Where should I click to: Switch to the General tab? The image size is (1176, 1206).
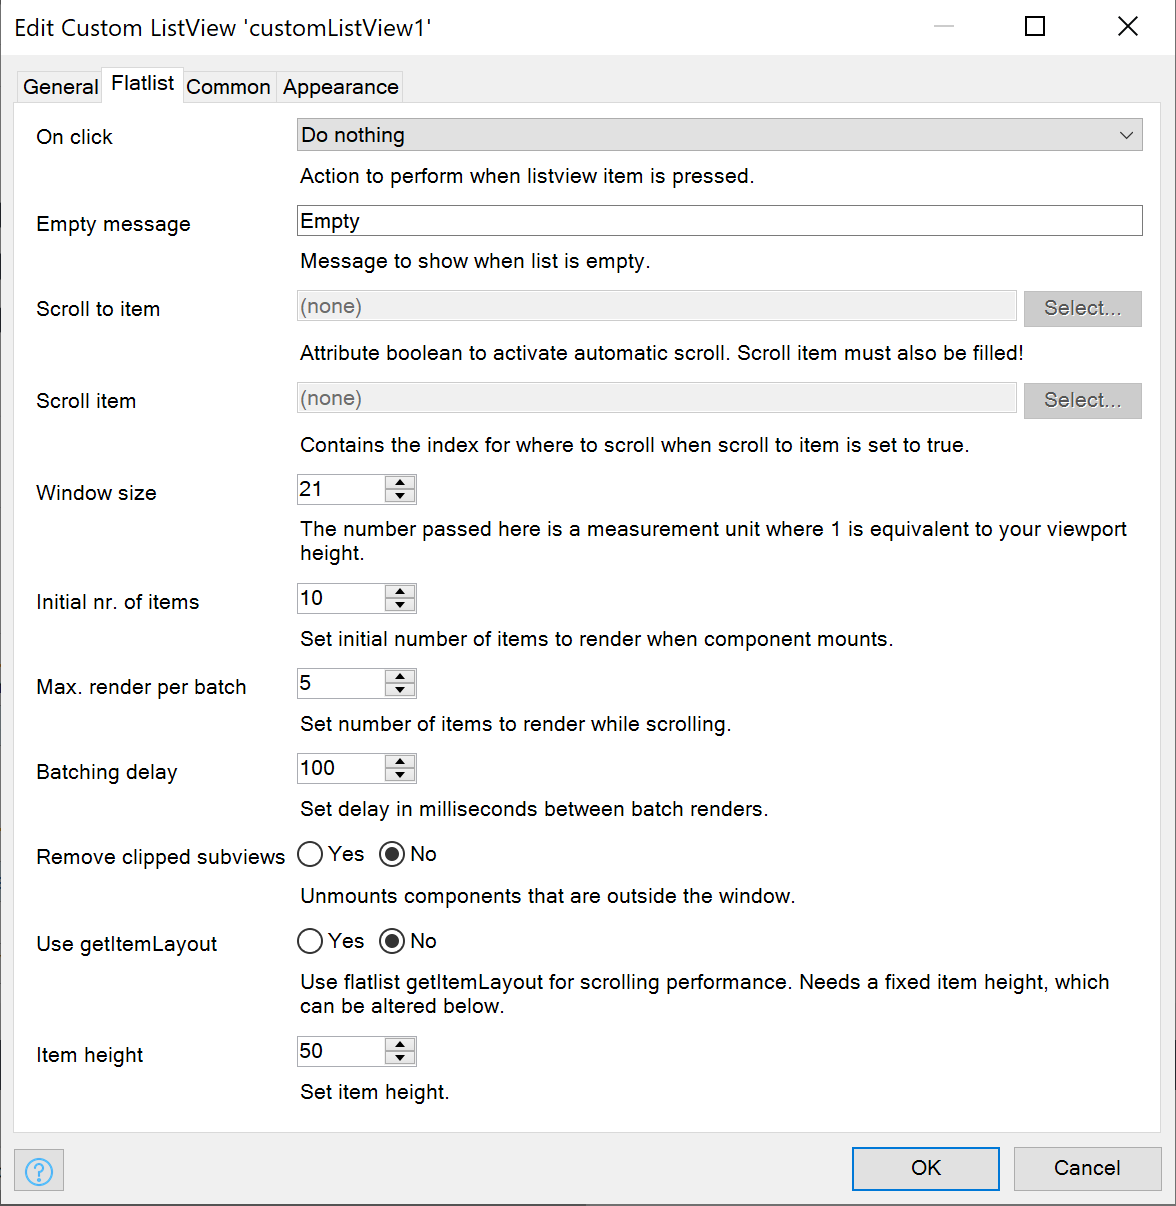[60, 87]
